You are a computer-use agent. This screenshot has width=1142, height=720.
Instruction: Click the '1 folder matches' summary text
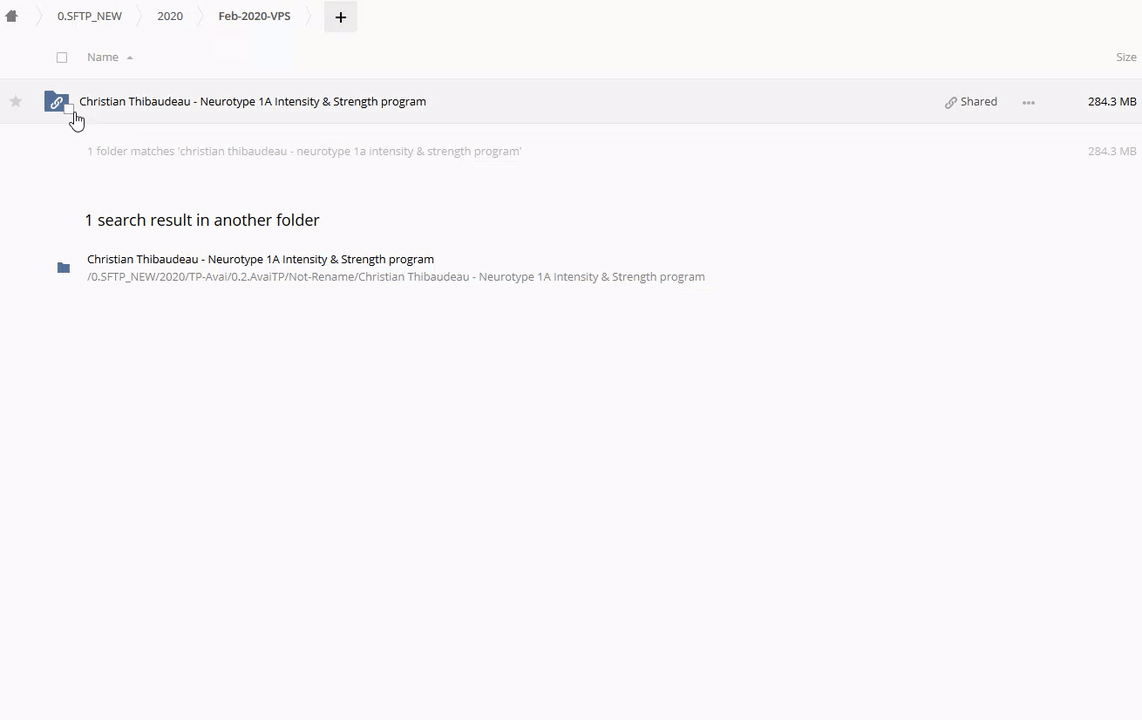pos(304,151)
